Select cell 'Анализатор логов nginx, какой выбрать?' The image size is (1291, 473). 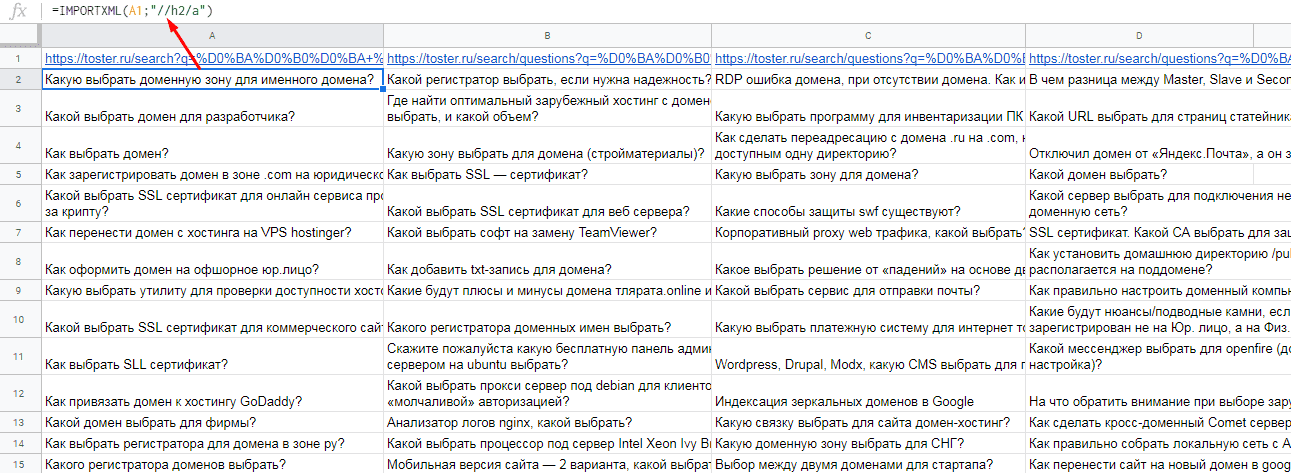point(548,423)
